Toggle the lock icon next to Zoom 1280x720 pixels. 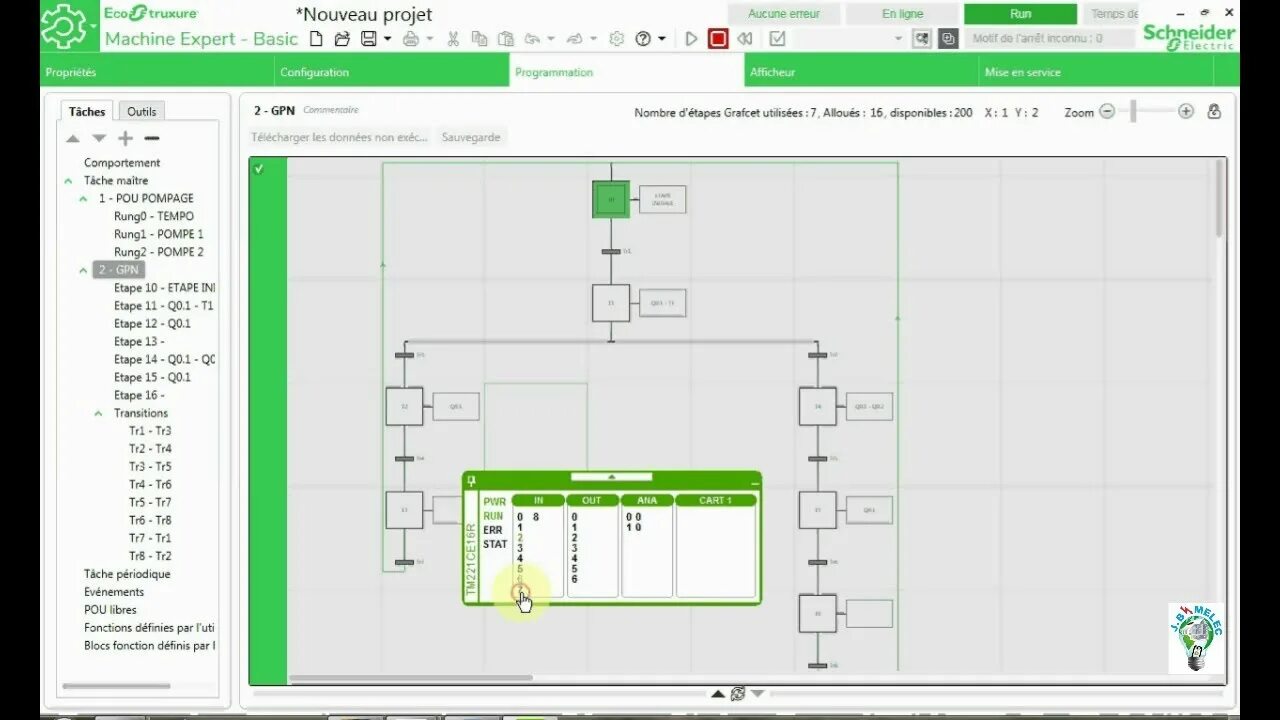tap(1213, 112)
